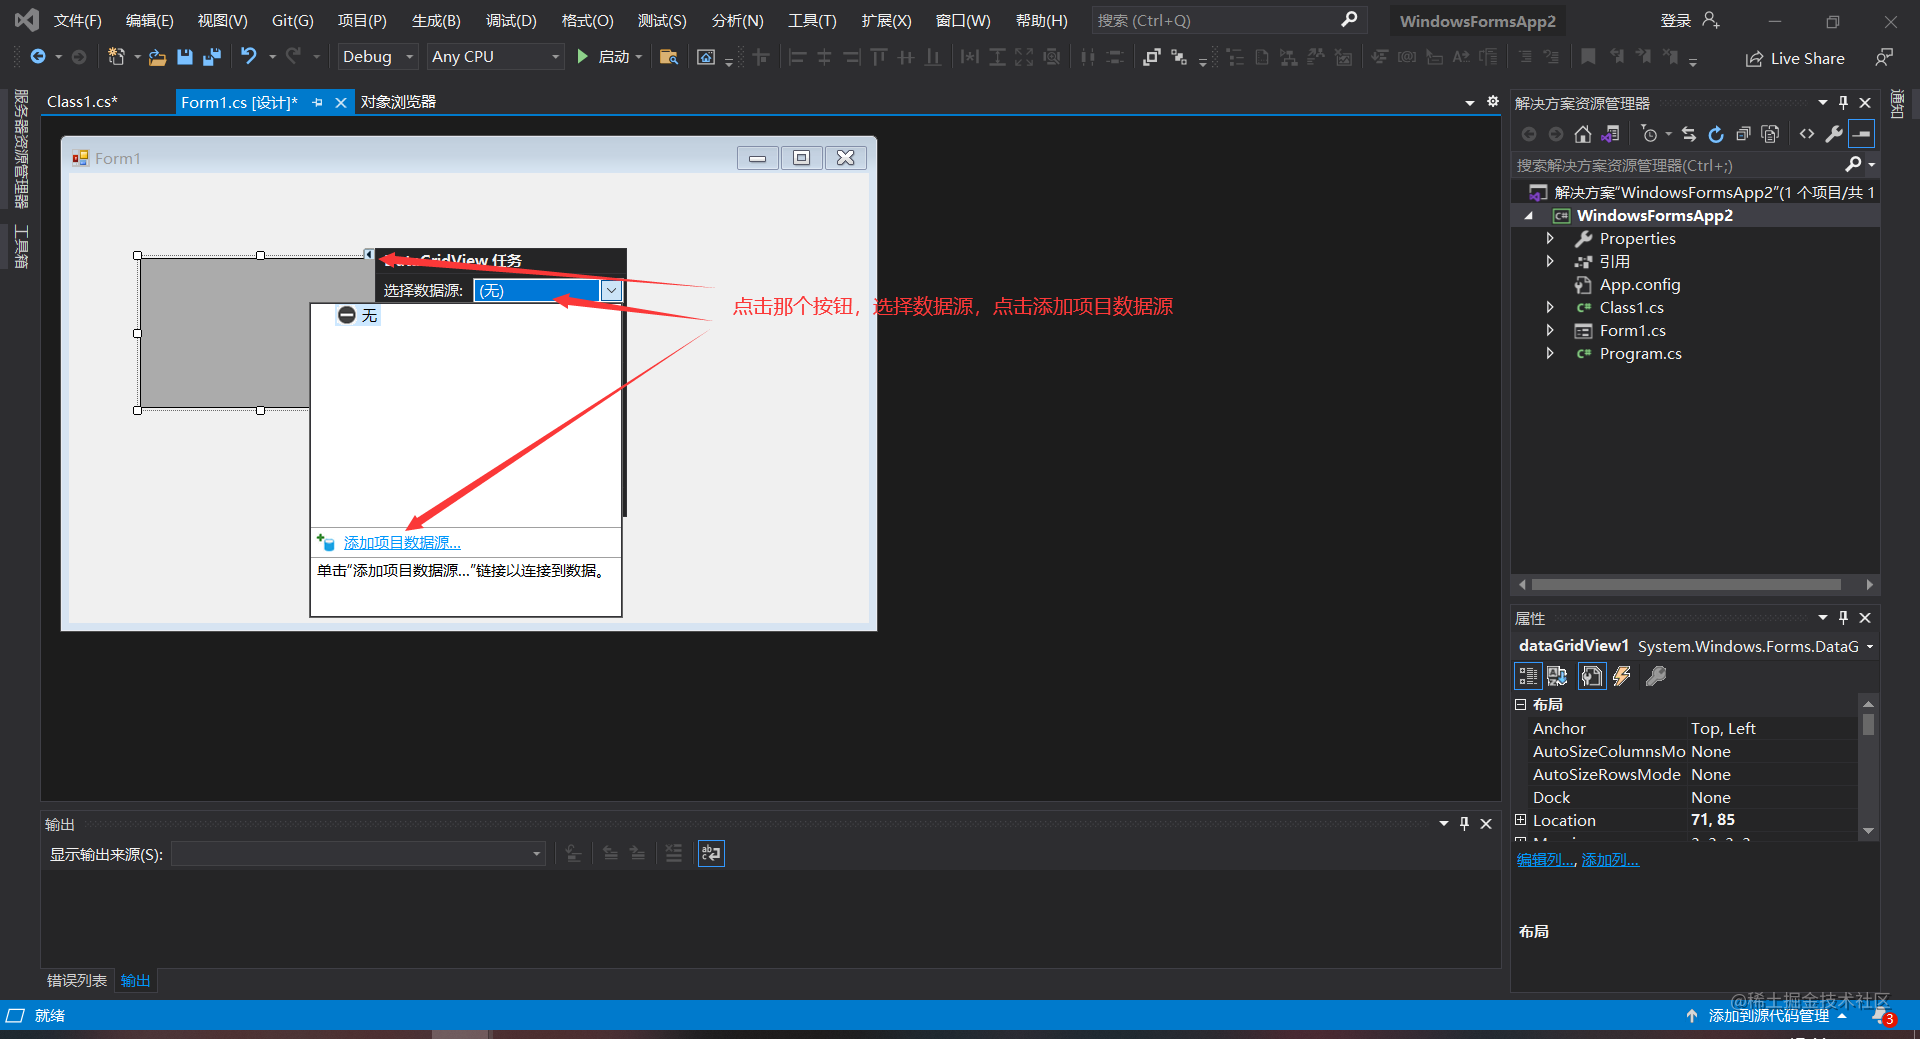Click the Alphabetical sort icon in Properties
The height and width of the screenshot is (1039, 1920).
[1557, 676]
